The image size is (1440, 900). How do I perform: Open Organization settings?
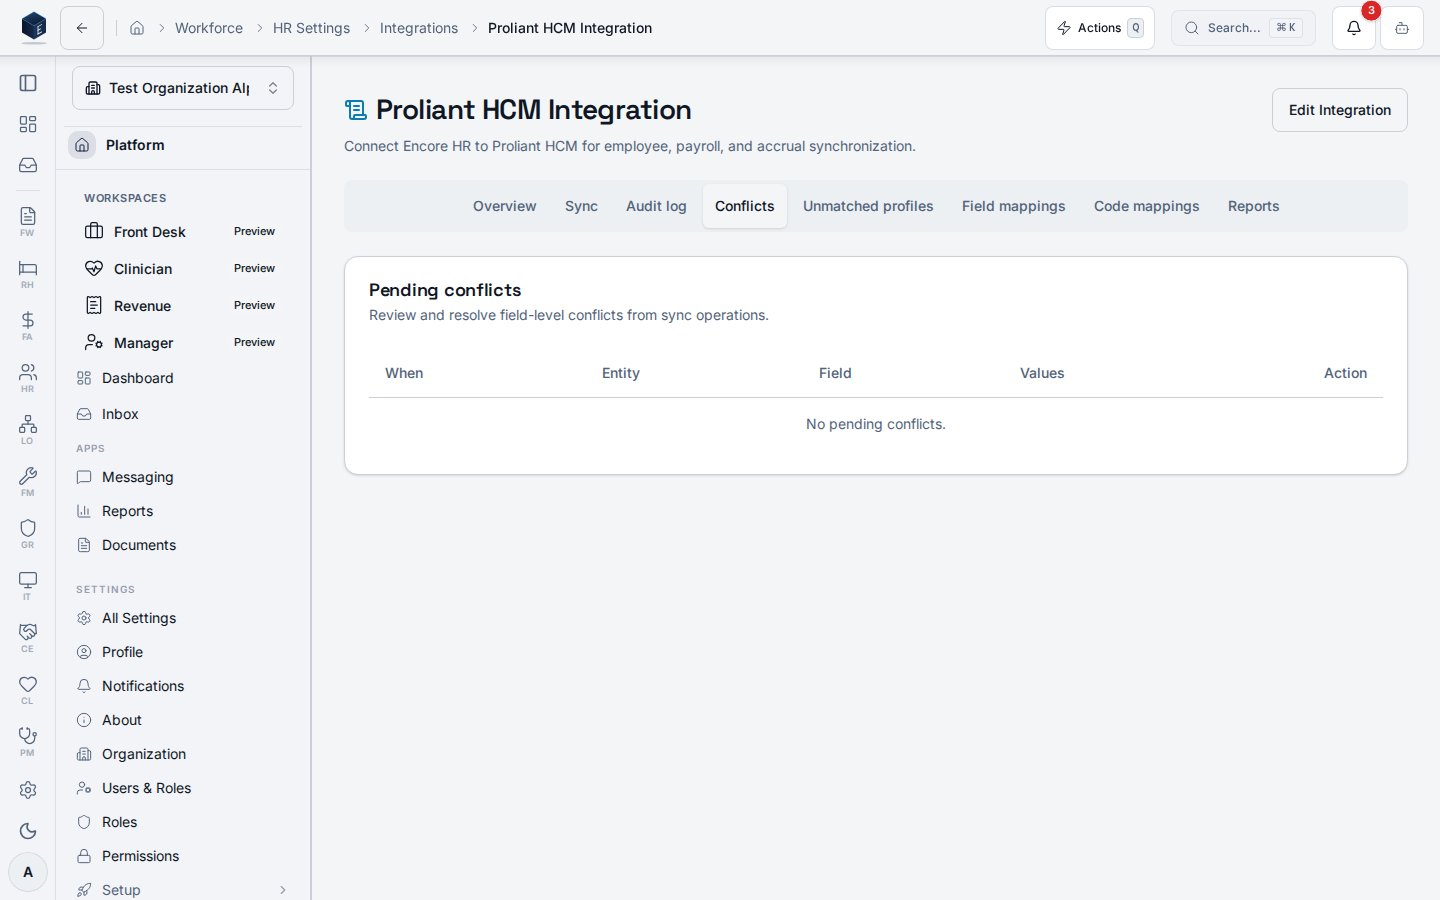(183, 754)
